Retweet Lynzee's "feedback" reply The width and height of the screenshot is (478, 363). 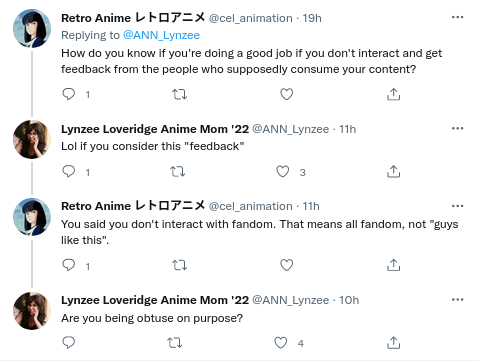coord(177,172)
